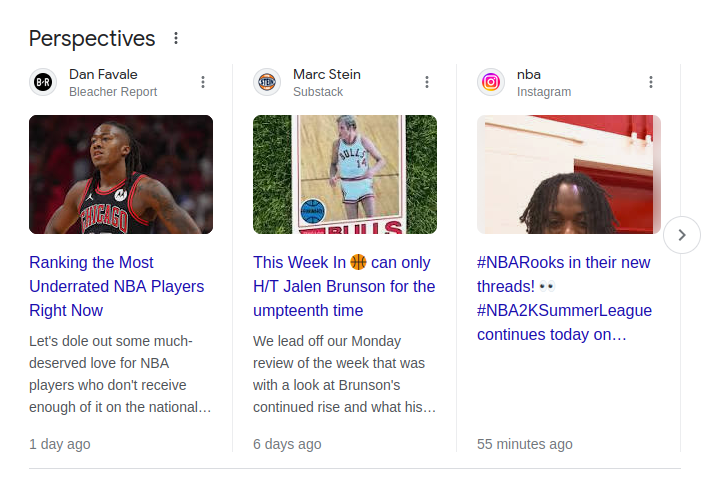
Task: Click the Dan Favale author name
Action: [103, 74]
